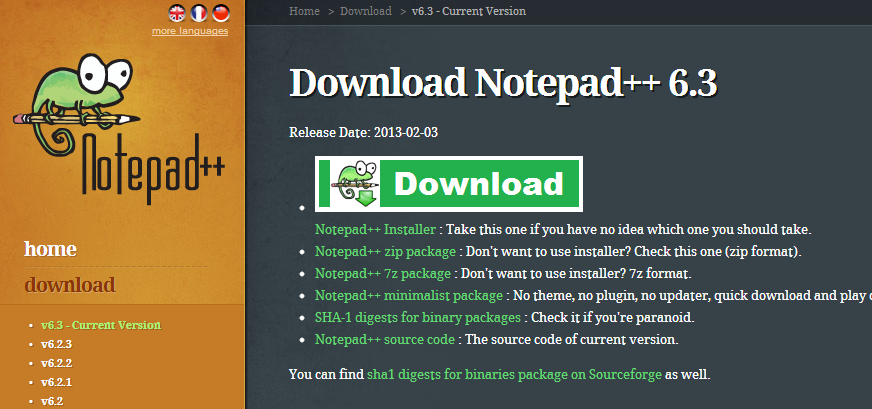Open the Notepad++ source code link
This screenshot has width=872, height=409.
point(385,339)
